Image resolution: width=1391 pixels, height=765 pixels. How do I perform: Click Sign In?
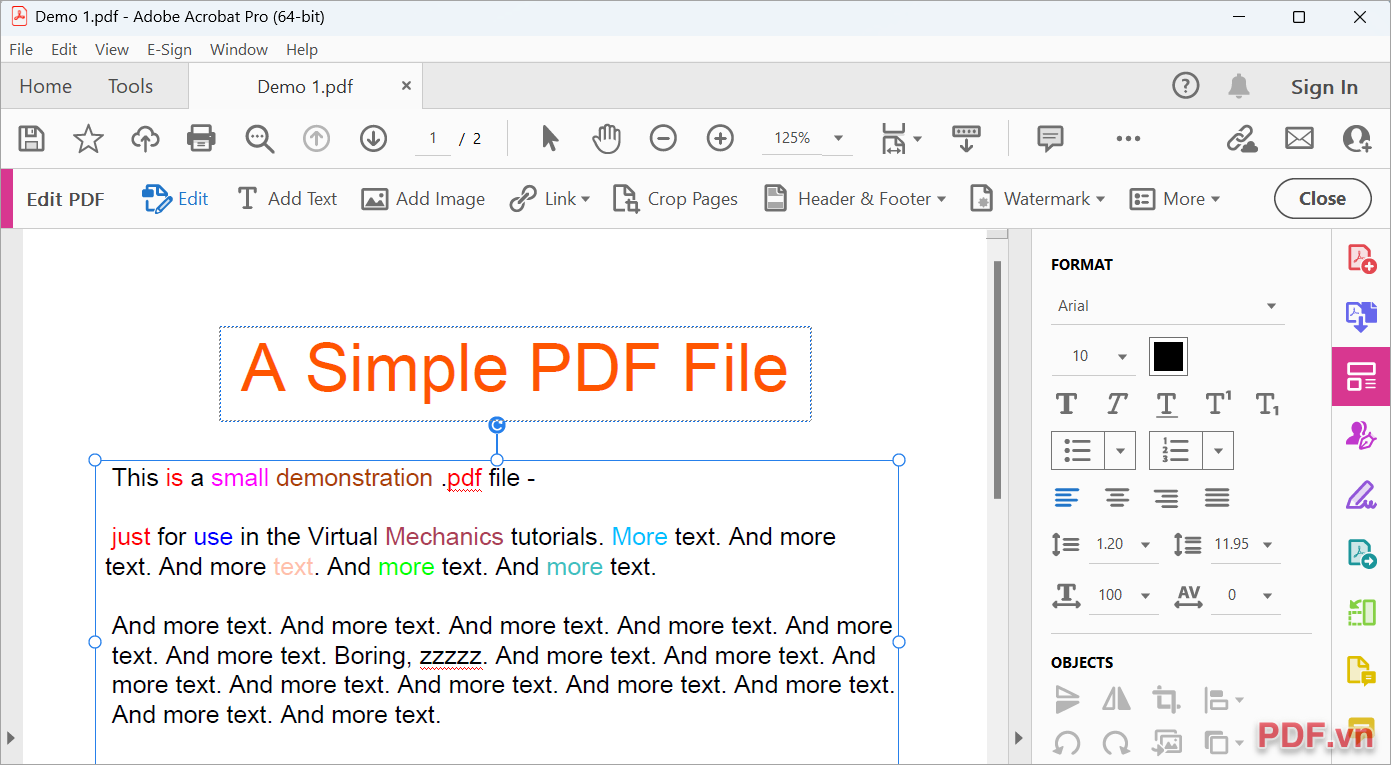[1324, 87]
